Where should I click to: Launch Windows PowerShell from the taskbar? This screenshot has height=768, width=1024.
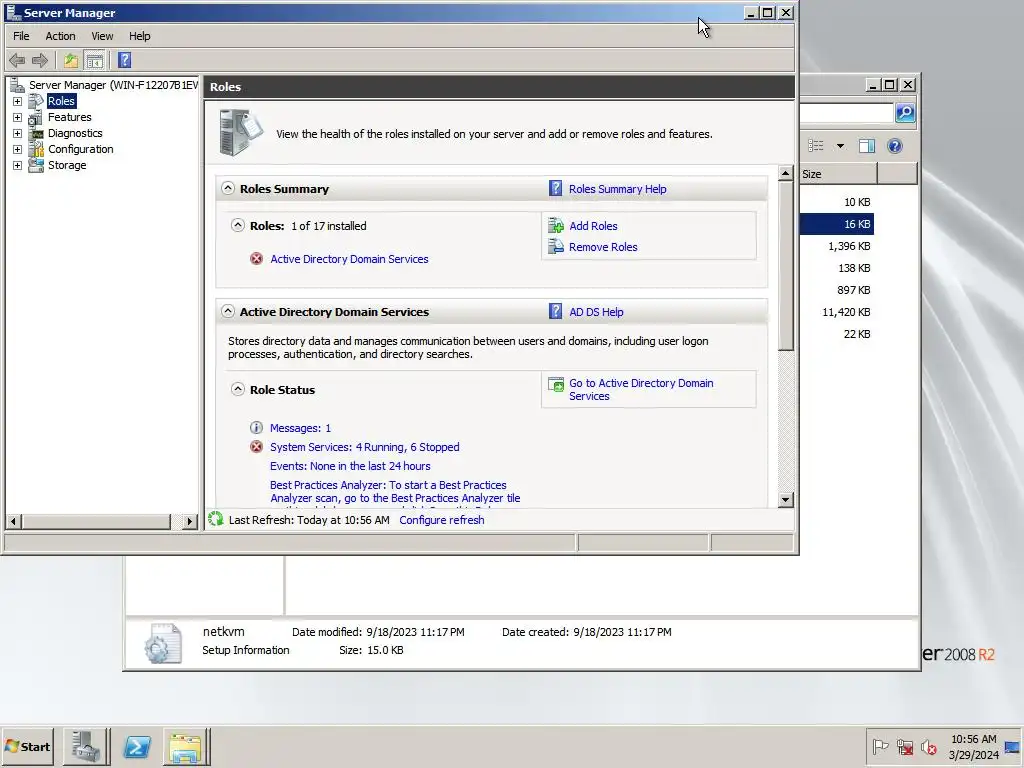pos(137,746)
